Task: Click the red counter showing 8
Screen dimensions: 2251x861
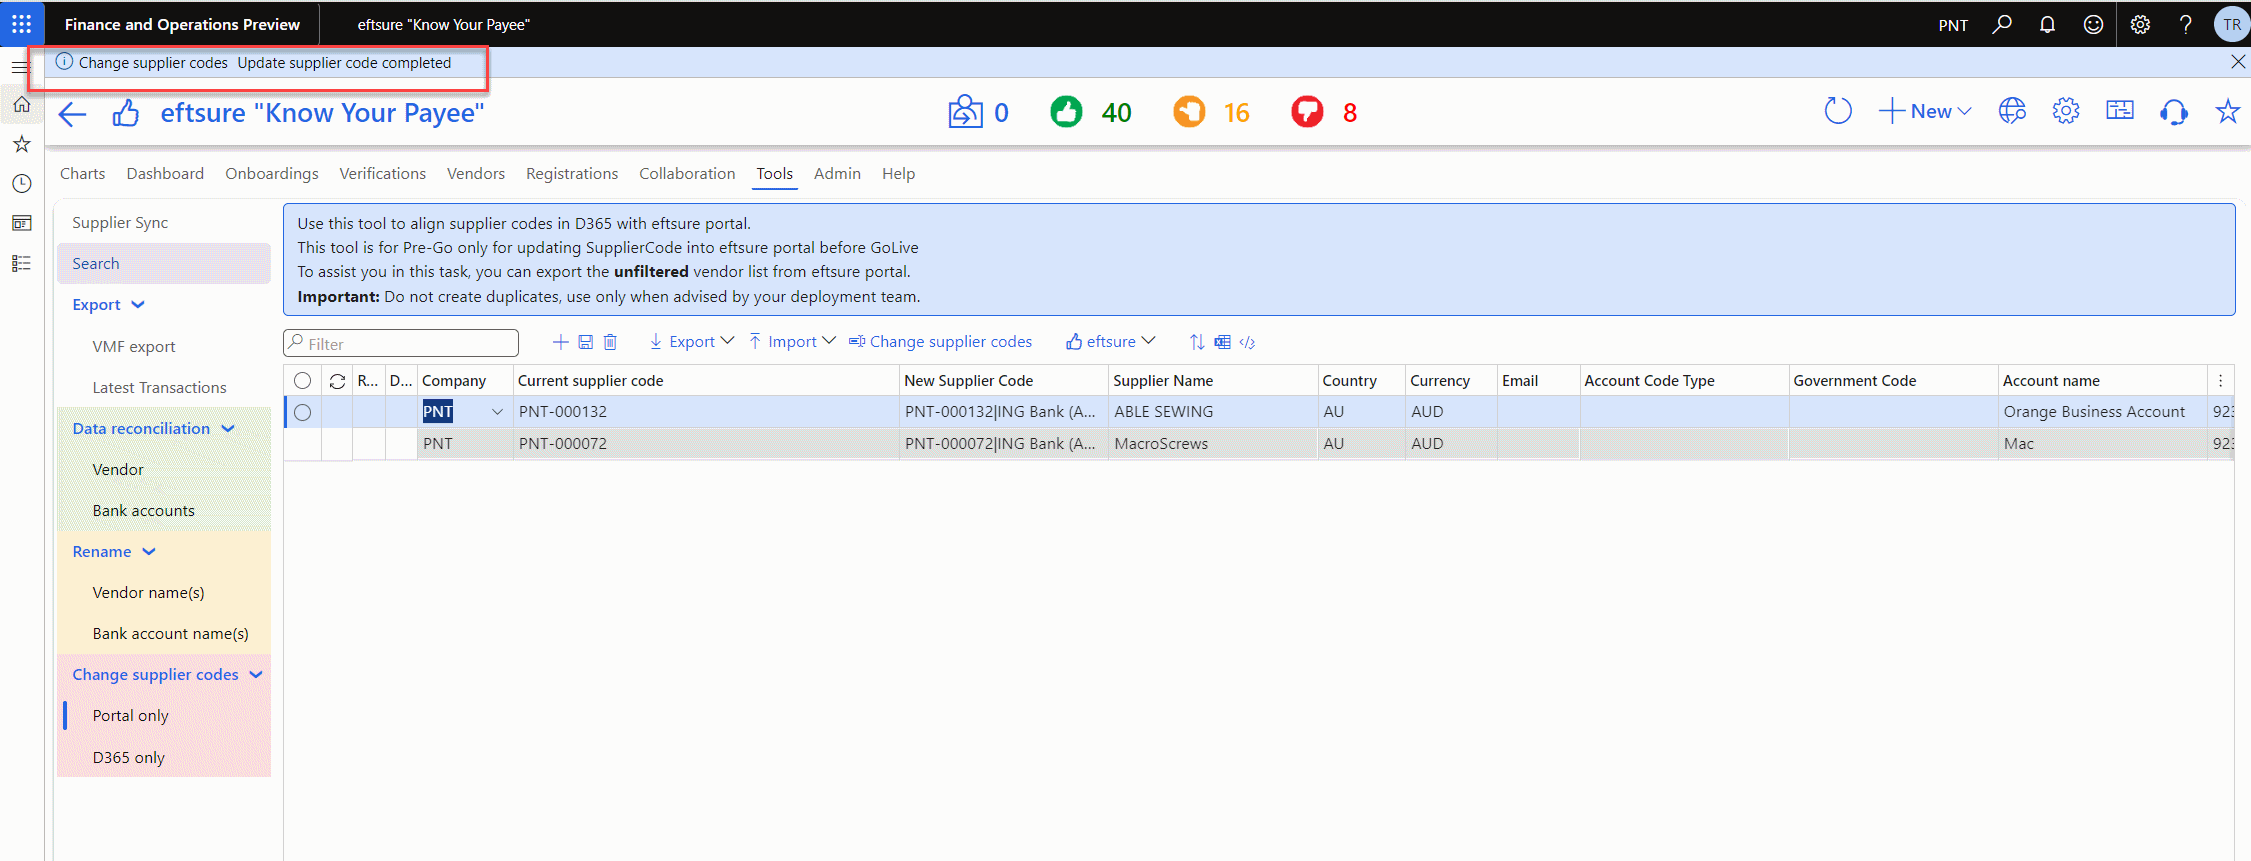Action: [1324, 112]
